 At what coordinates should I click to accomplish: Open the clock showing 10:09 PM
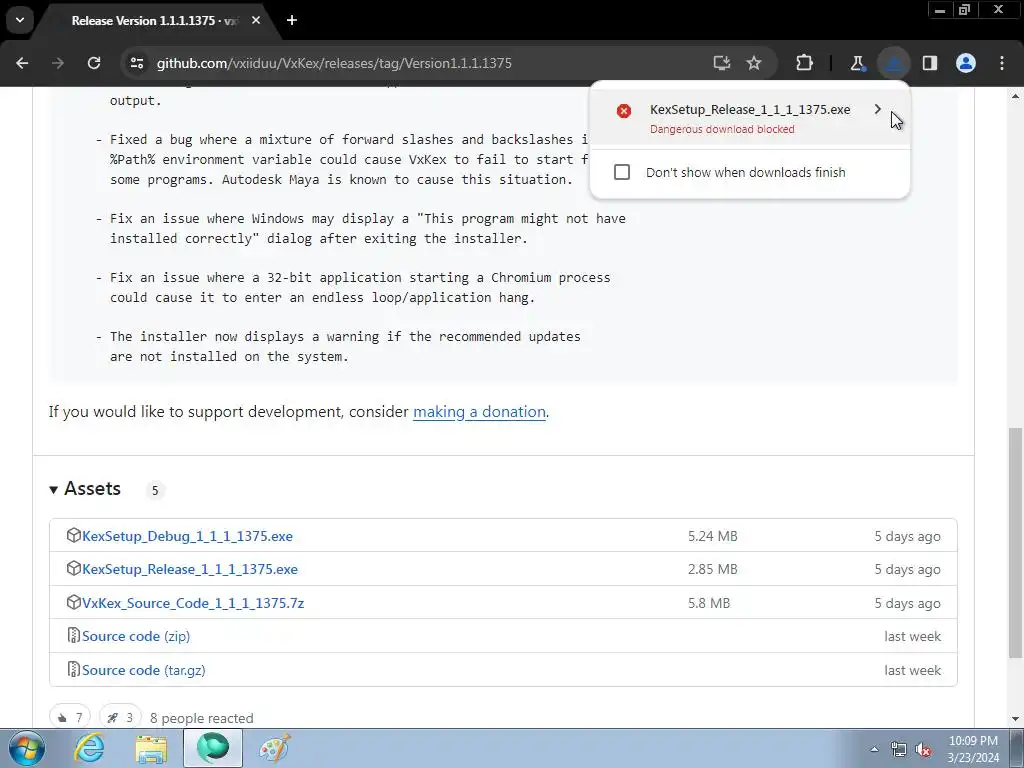[973, 749]
